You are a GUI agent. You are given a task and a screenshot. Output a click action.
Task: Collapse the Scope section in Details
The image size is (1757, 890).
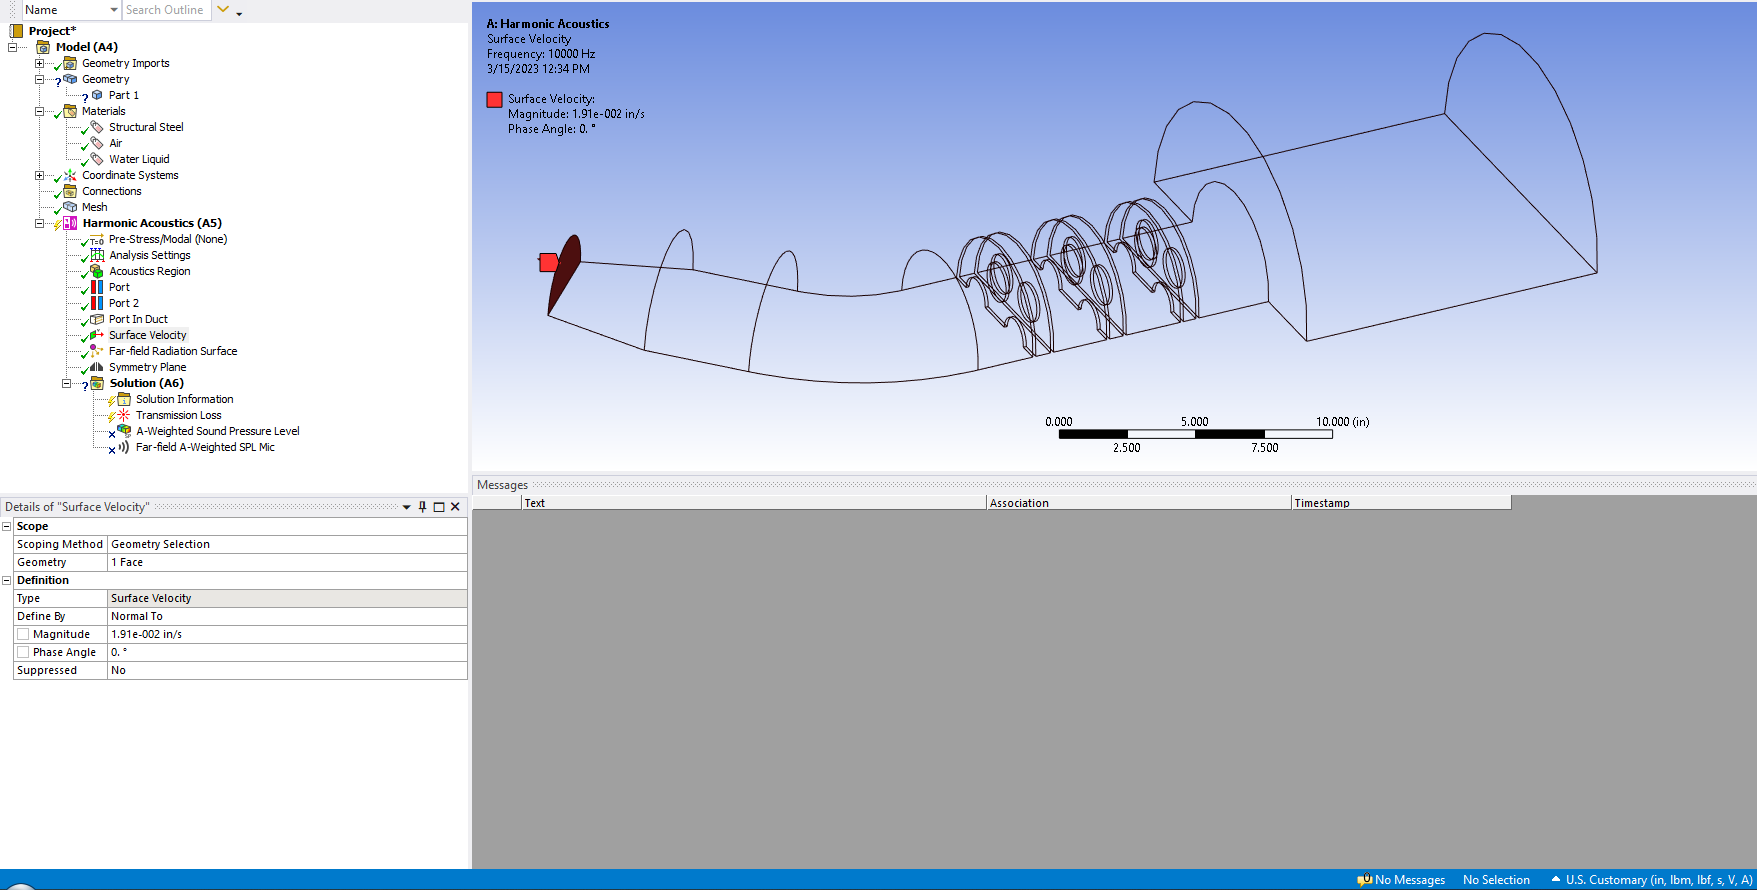[7, 526]
